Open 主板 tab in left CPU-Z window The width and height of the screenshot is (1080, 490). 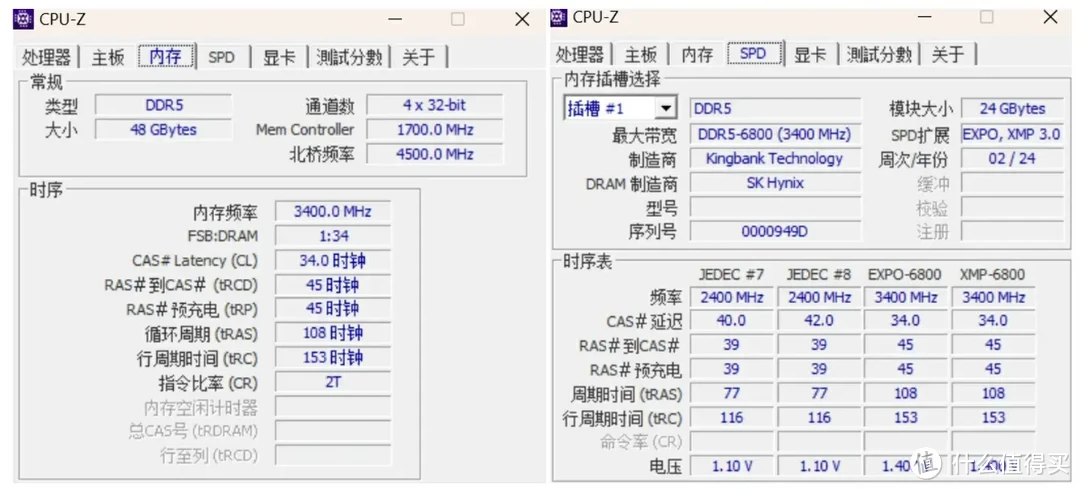(108, 57)
